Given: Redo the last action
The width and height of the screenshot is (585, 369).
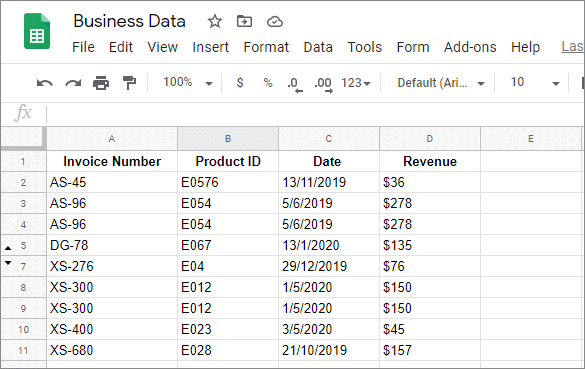Looking at the screenshot, I should (73, 82).
